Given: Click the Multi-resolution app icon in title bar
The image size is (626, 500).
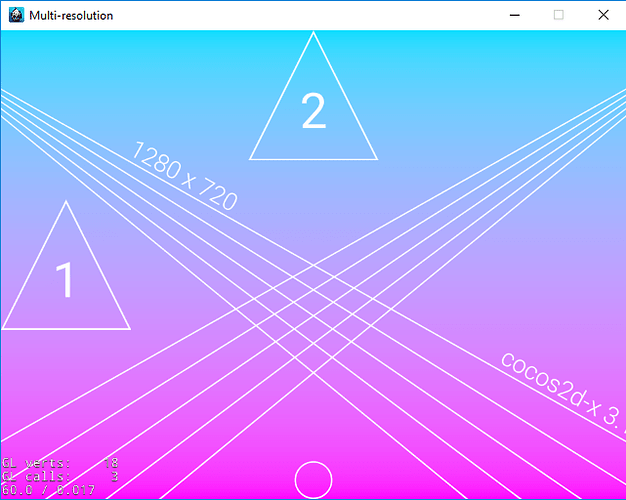Looking at the screenshot, I should pos(16,15).
